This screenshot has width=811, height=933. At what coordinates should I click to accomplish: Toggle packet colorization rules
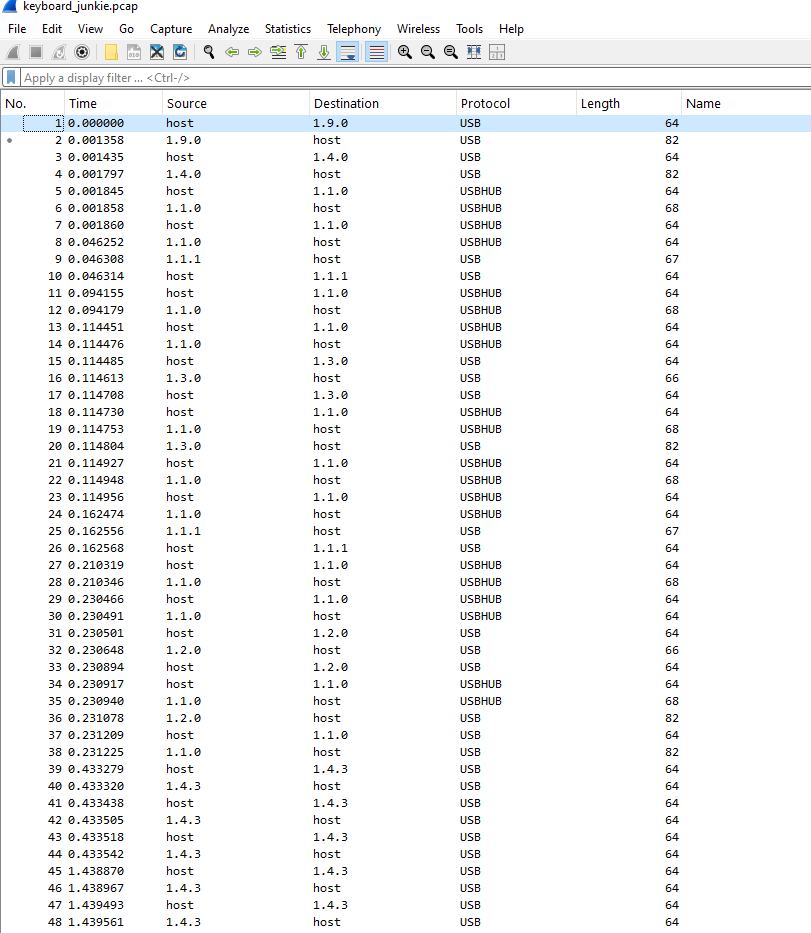377,52
